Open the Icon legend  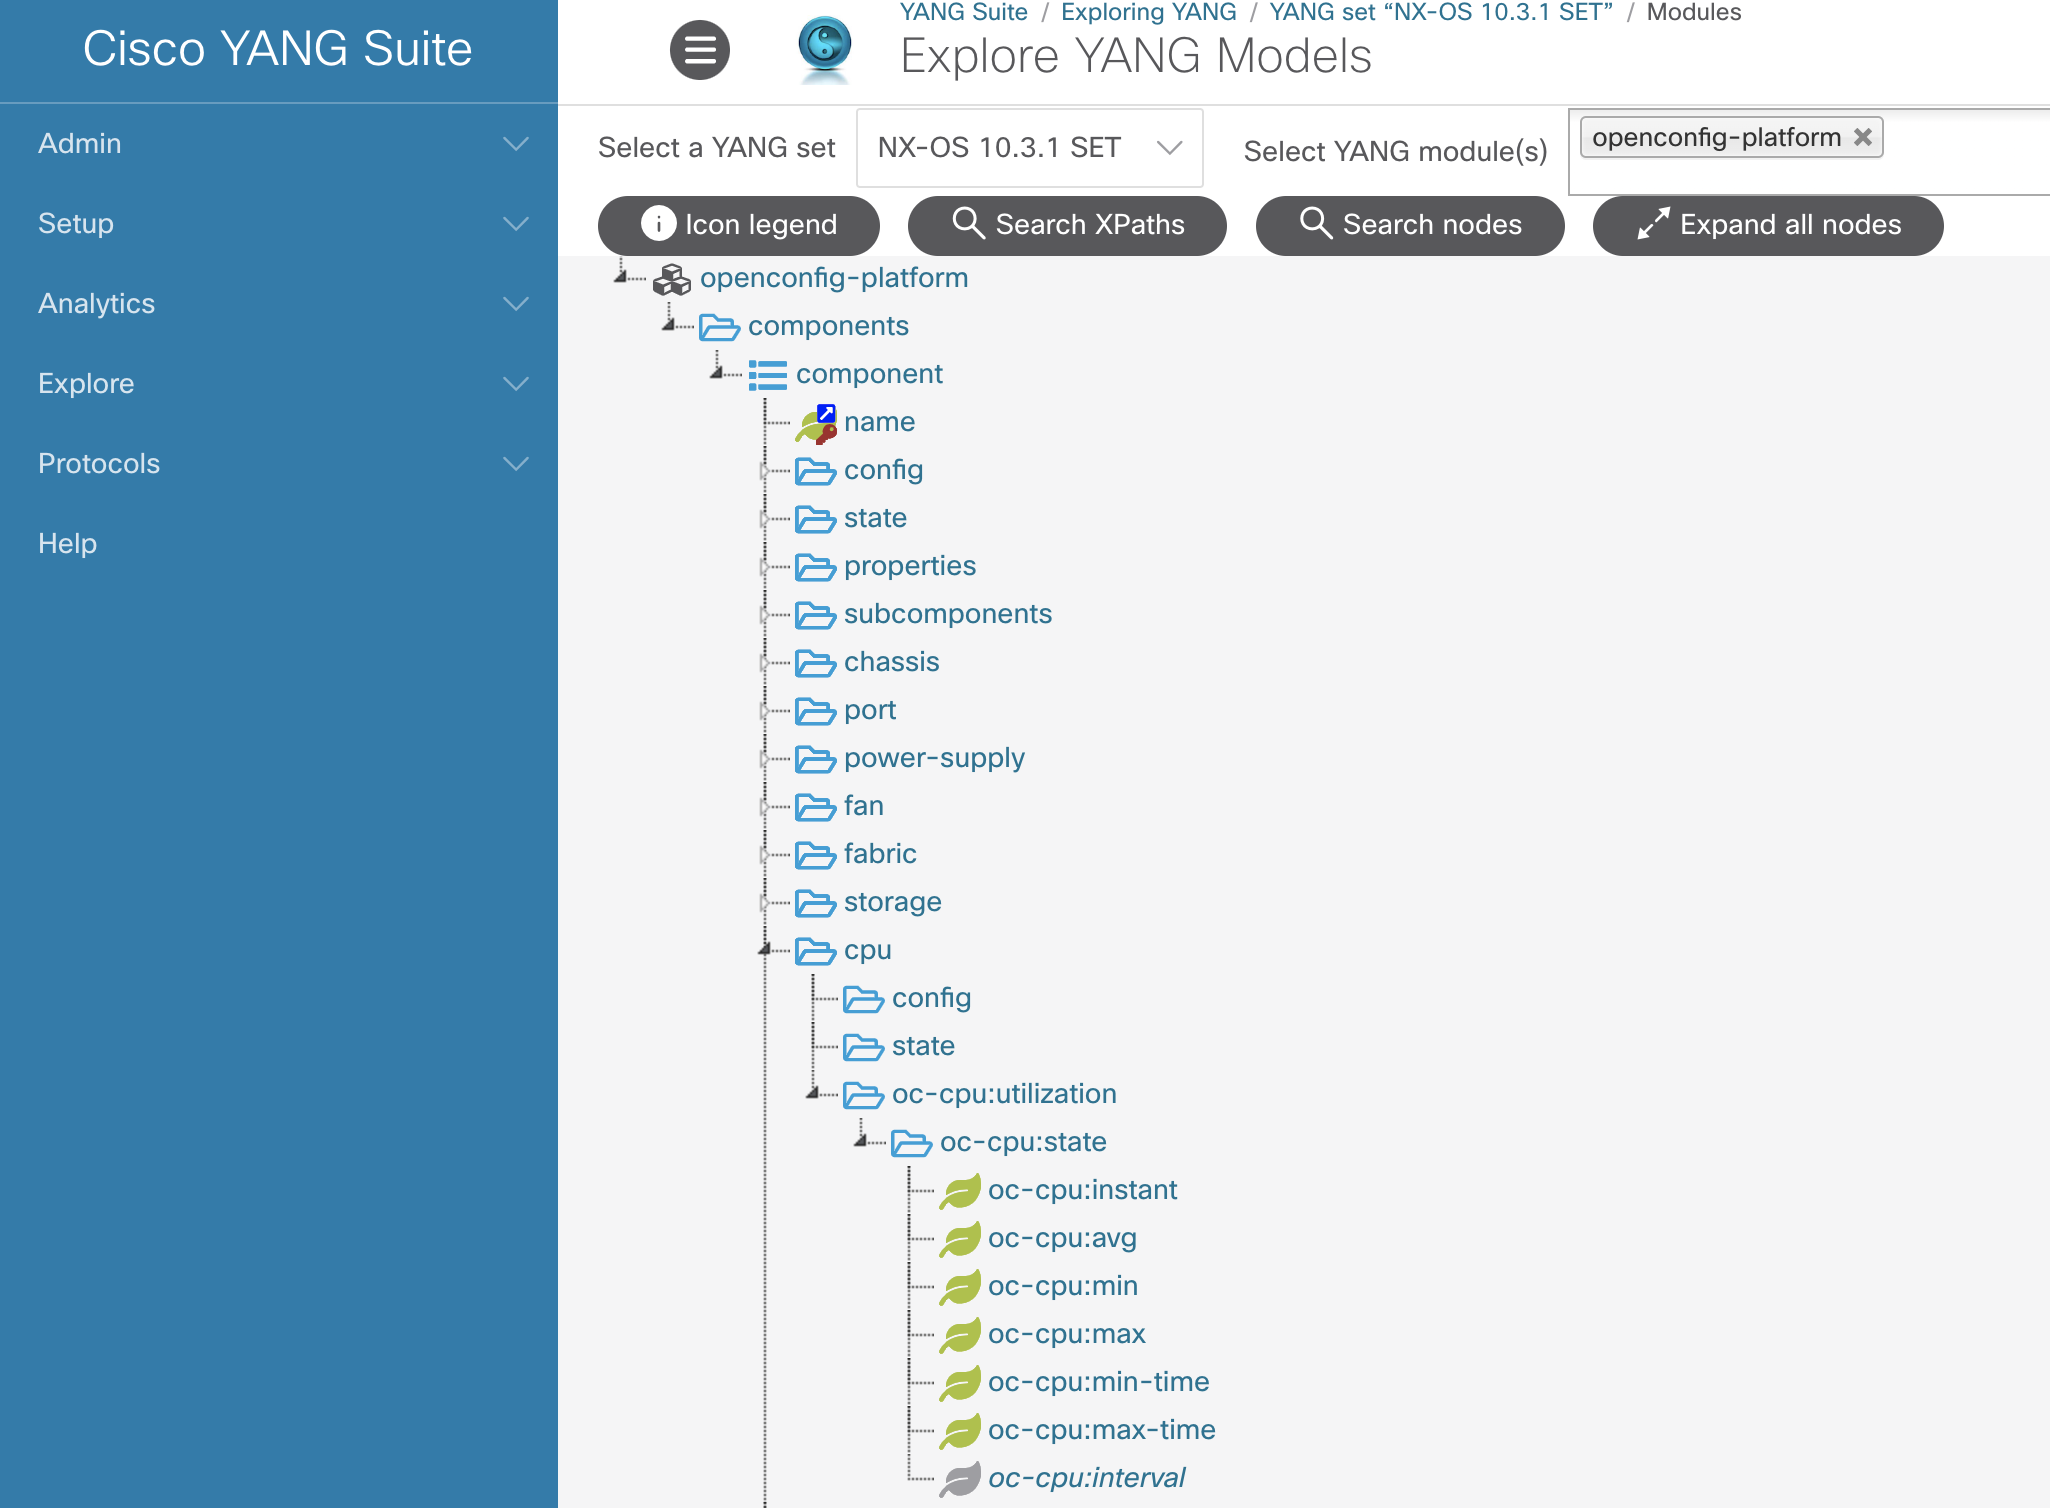coord(739,225)
